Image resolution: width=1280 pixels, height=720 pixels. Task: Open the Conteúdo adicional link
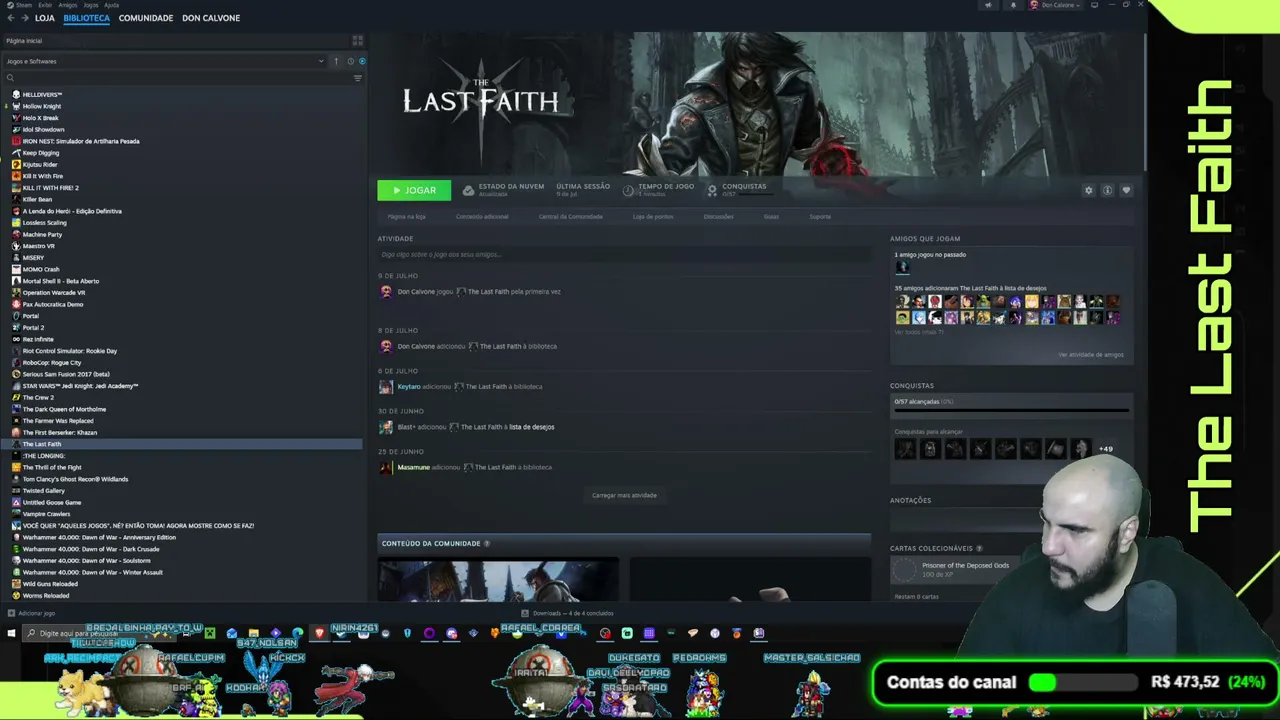point(482,216)
